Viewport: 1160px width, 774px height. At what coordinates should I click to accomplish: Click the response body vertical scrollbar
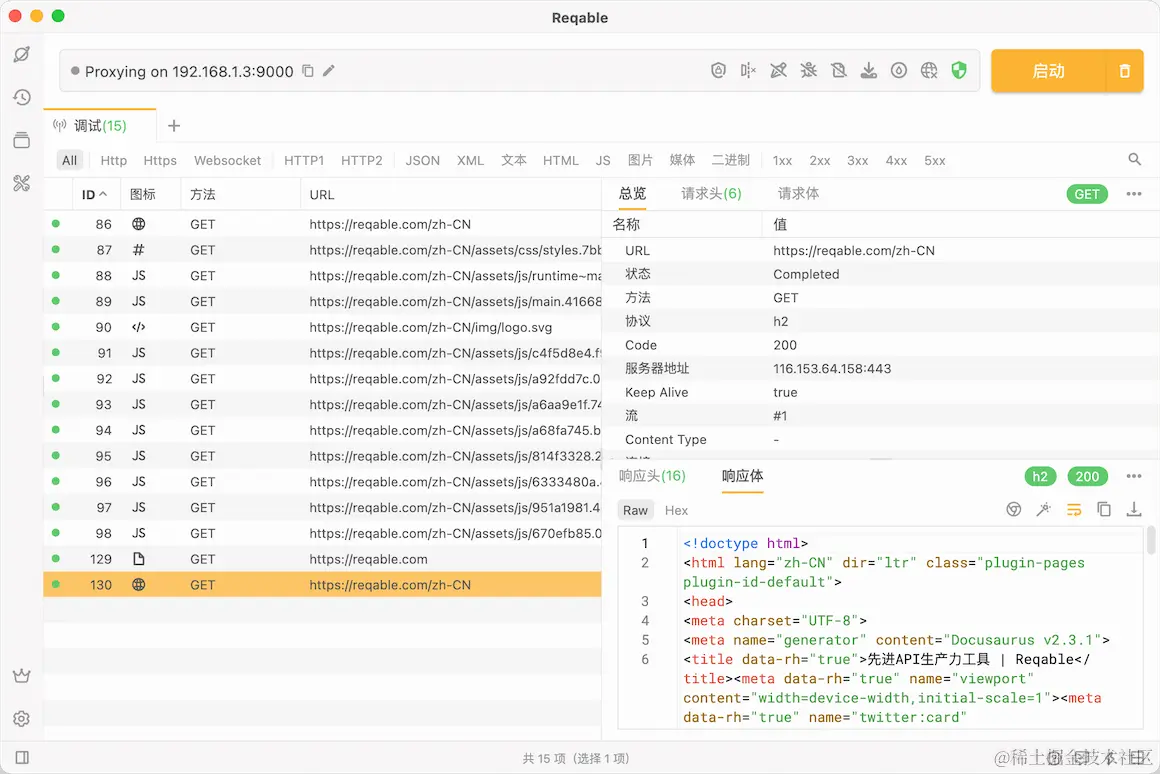point(1150,540)
